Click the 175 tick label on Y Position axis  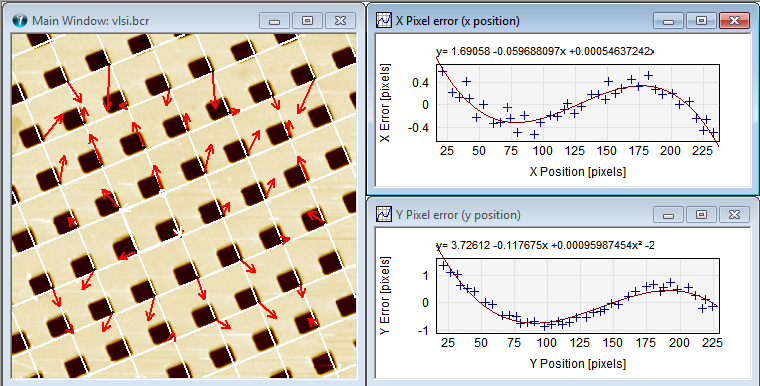pos(646,343)
